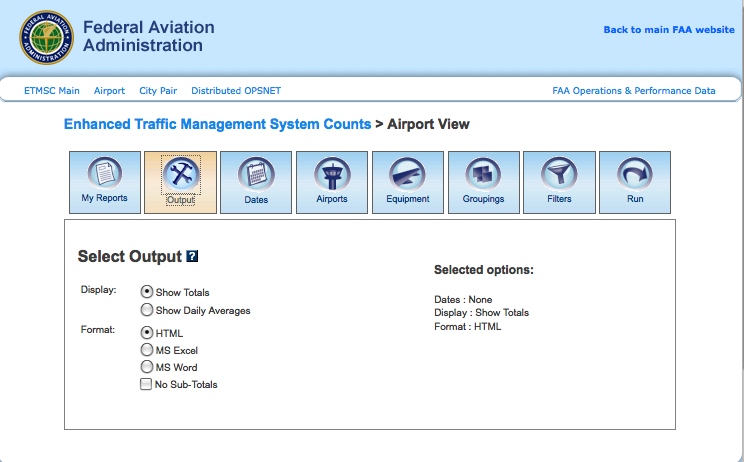Select the Show Daily Averages option

tap(147, 310)
